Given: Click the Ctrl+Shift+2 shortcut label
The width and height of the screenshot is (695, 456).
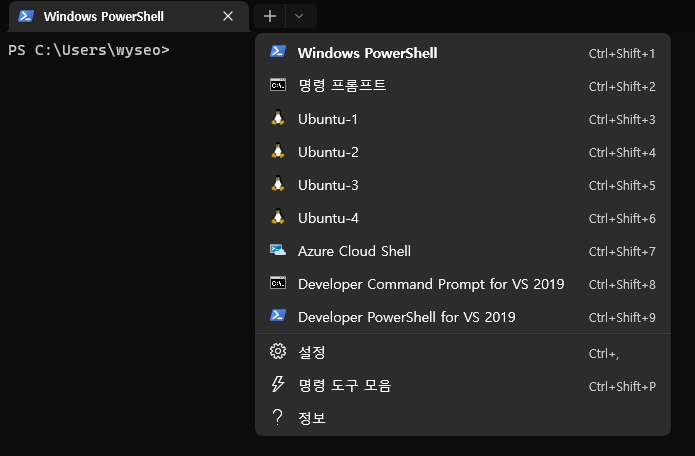Looking at the screenshot, I should 622,86.
